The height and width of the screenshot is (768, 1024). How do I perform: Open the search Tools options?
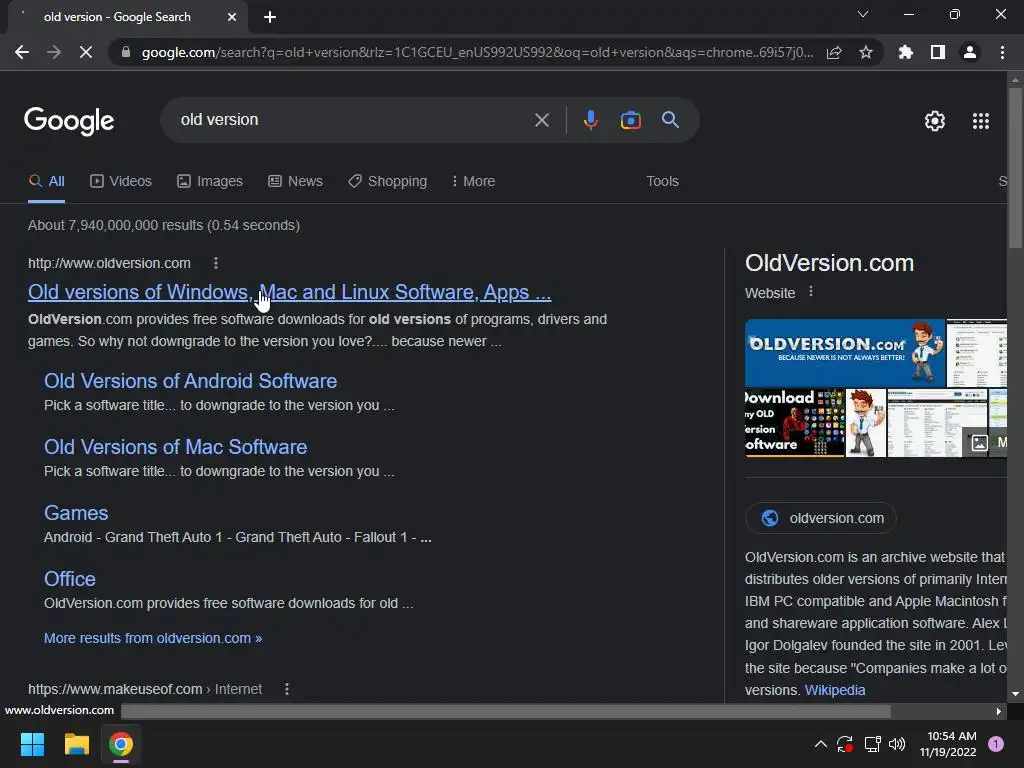click(662, 182)
